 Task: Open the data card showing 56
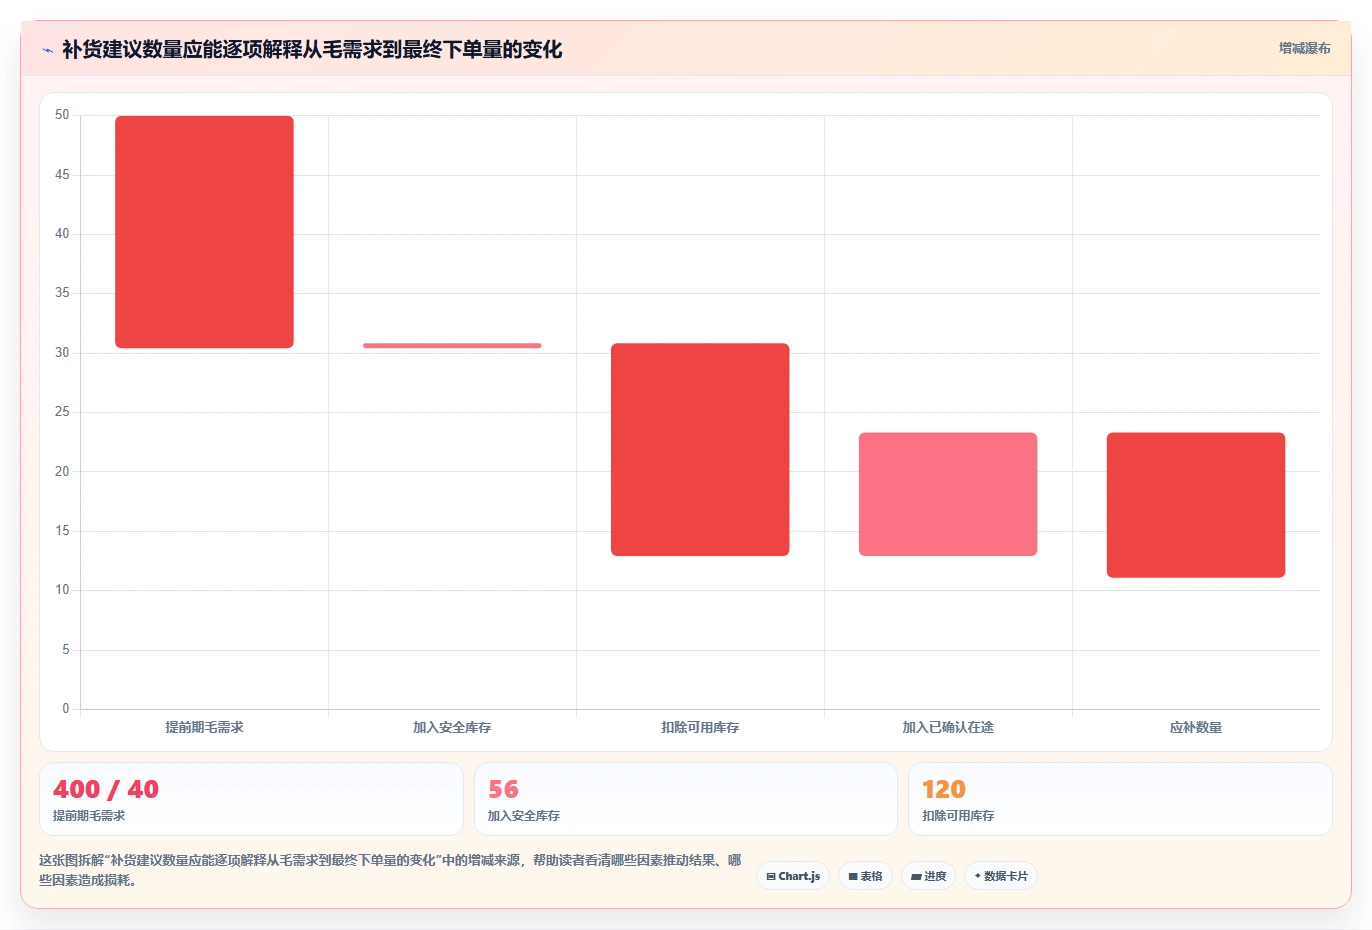click(686, 799)
